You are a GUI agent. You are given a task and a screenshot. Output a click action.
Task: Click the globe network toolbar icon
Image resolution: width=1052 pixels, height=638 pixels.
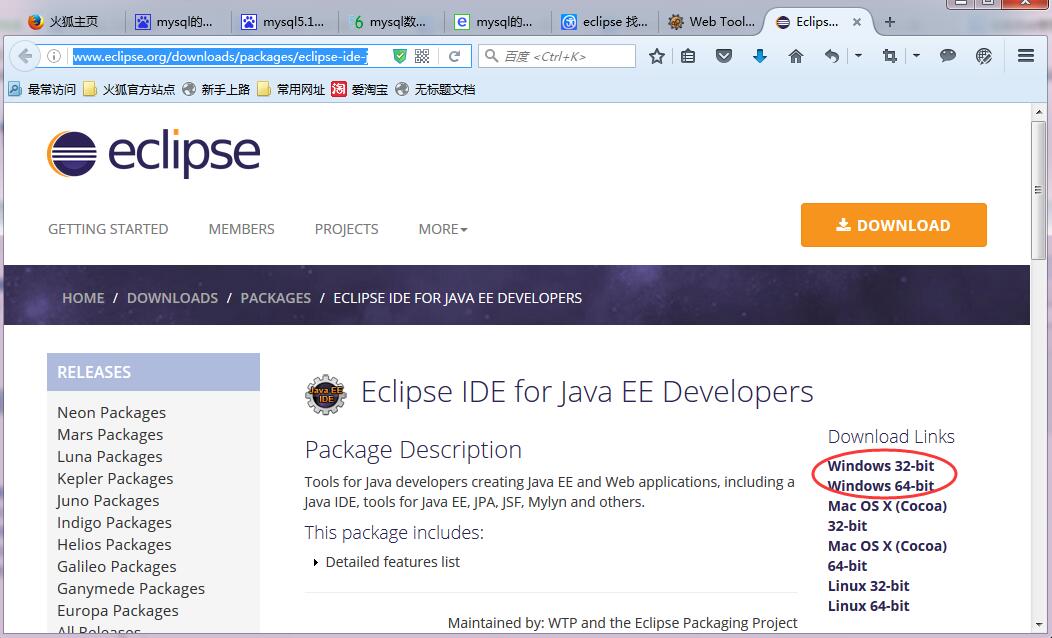(984, 56)
